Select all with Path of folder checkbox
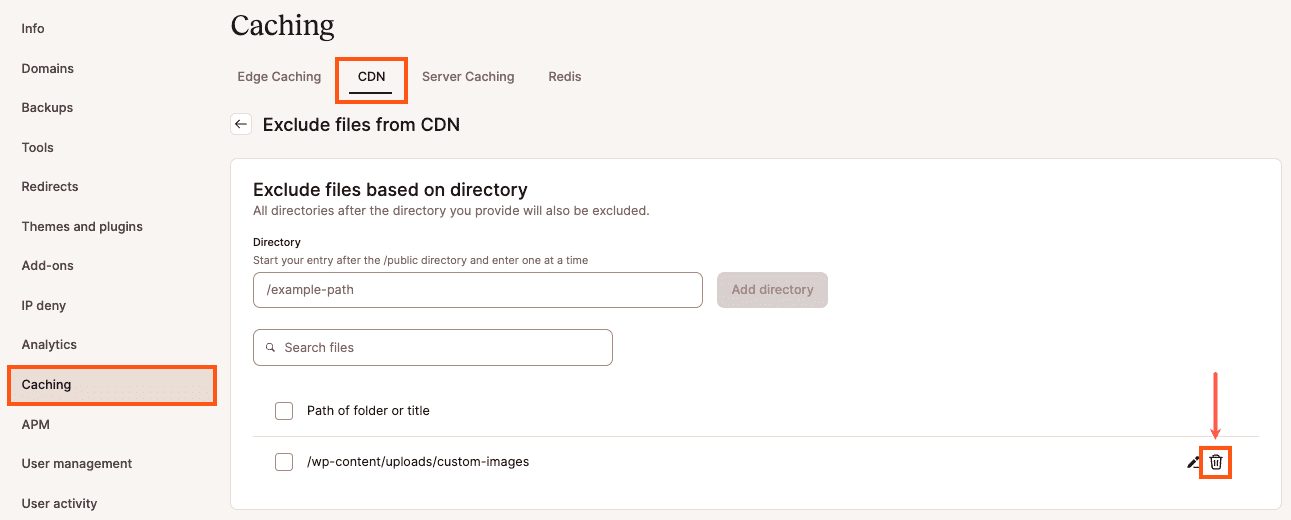 point(284,410)
